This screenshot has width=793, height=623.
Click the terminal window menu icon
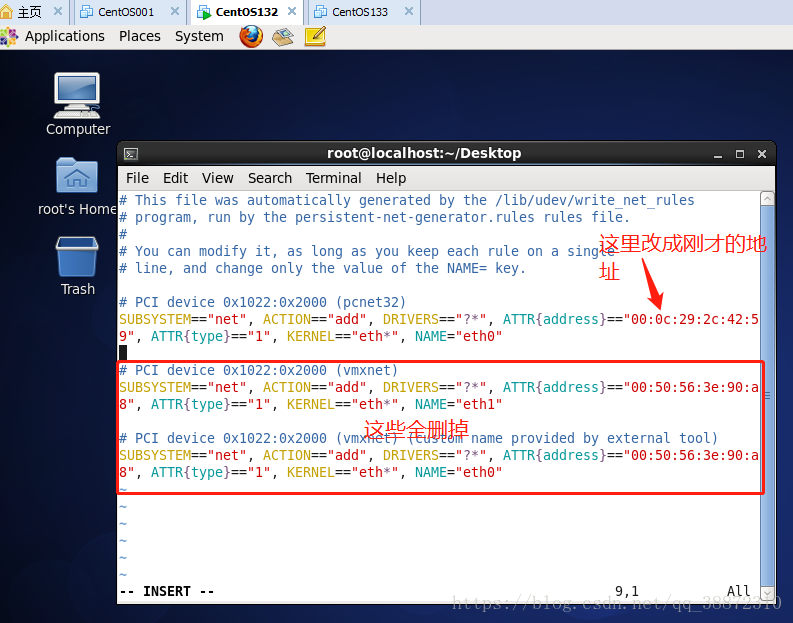[x=131, y=154]
